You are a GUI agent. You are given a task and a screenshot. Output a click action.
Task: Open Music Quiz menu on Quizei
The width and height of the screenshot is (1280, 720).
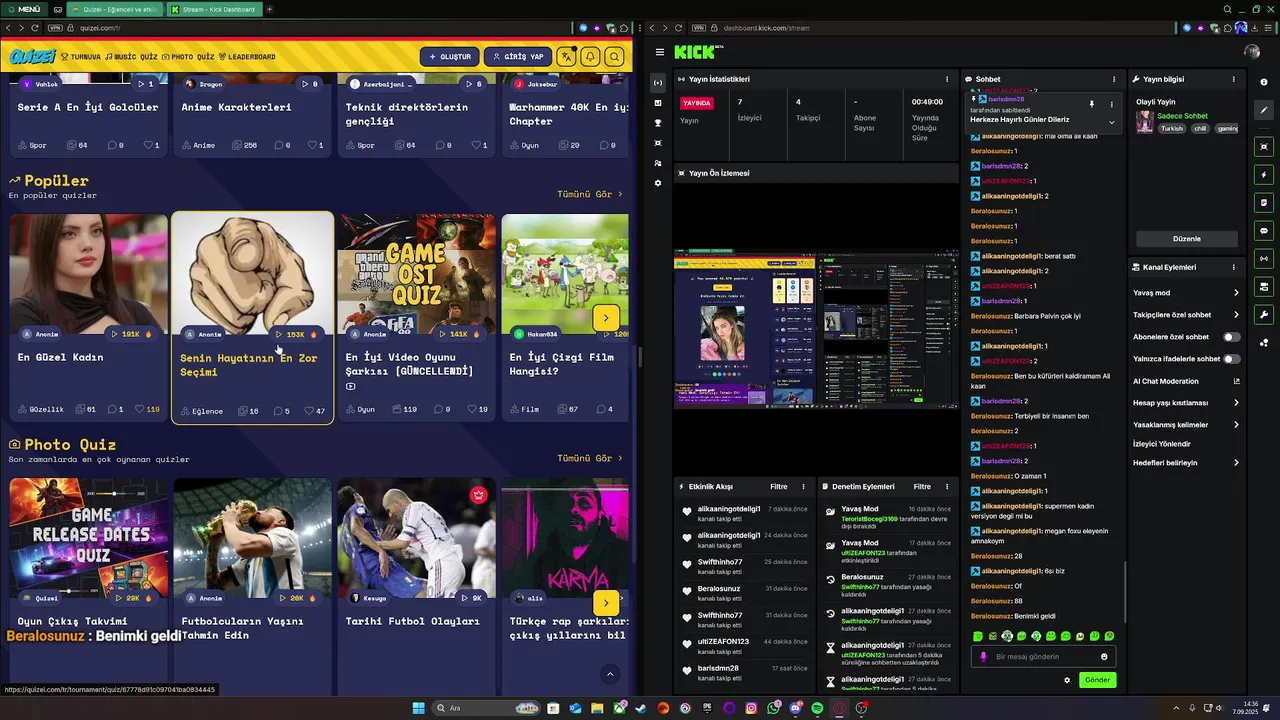pyautogui.click(x=131, y=57)
